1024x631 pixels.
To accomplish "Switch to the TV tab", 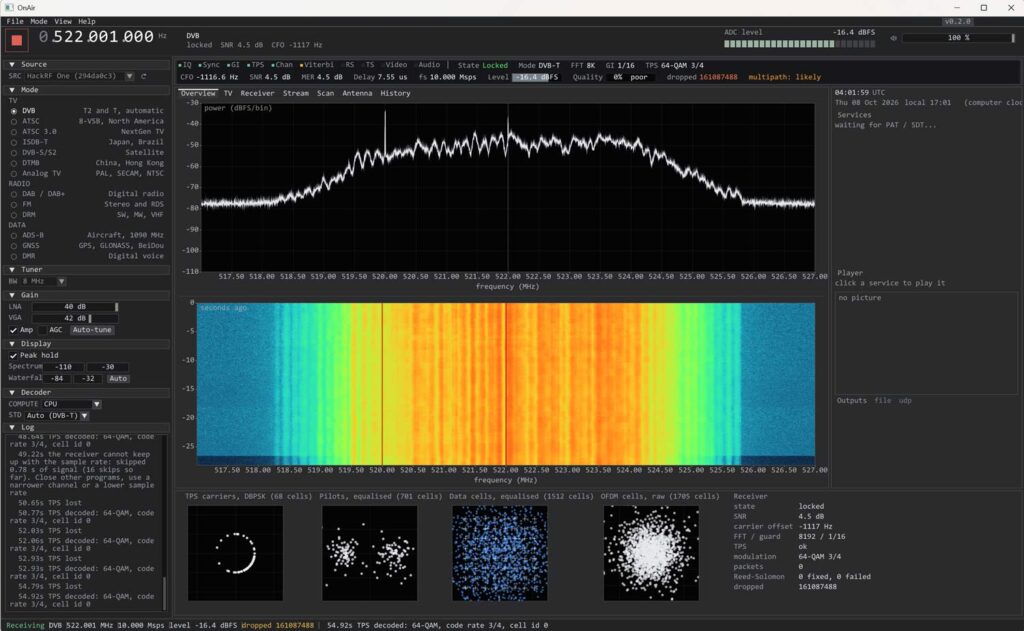I will click(228, 93).
